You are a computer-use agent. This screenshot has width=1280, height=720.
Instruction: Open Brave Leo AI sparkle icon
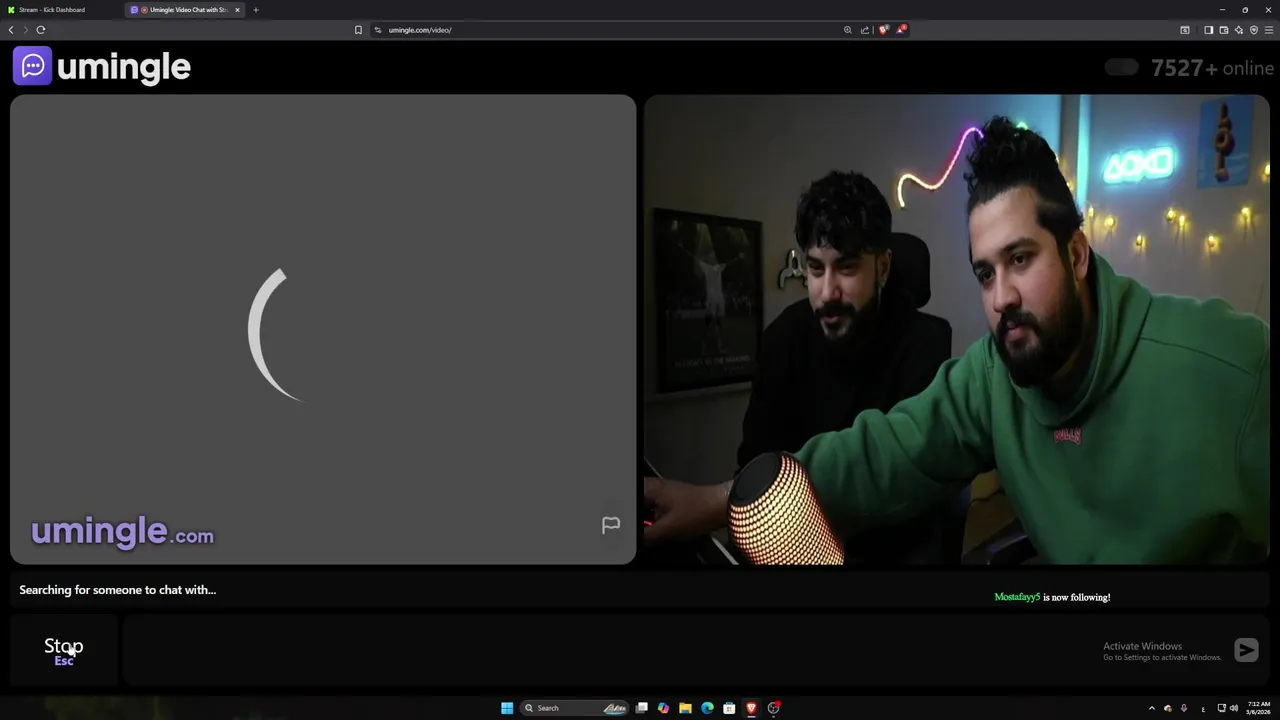coord(1238,30)
